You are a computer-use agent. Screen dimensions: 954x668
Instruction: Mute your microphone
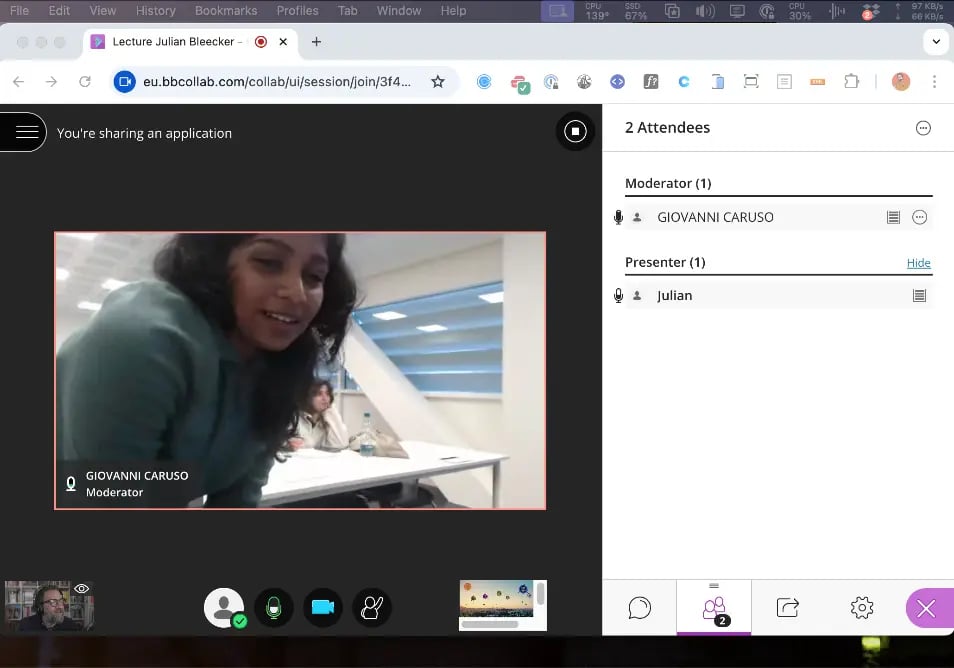point(273,607)
